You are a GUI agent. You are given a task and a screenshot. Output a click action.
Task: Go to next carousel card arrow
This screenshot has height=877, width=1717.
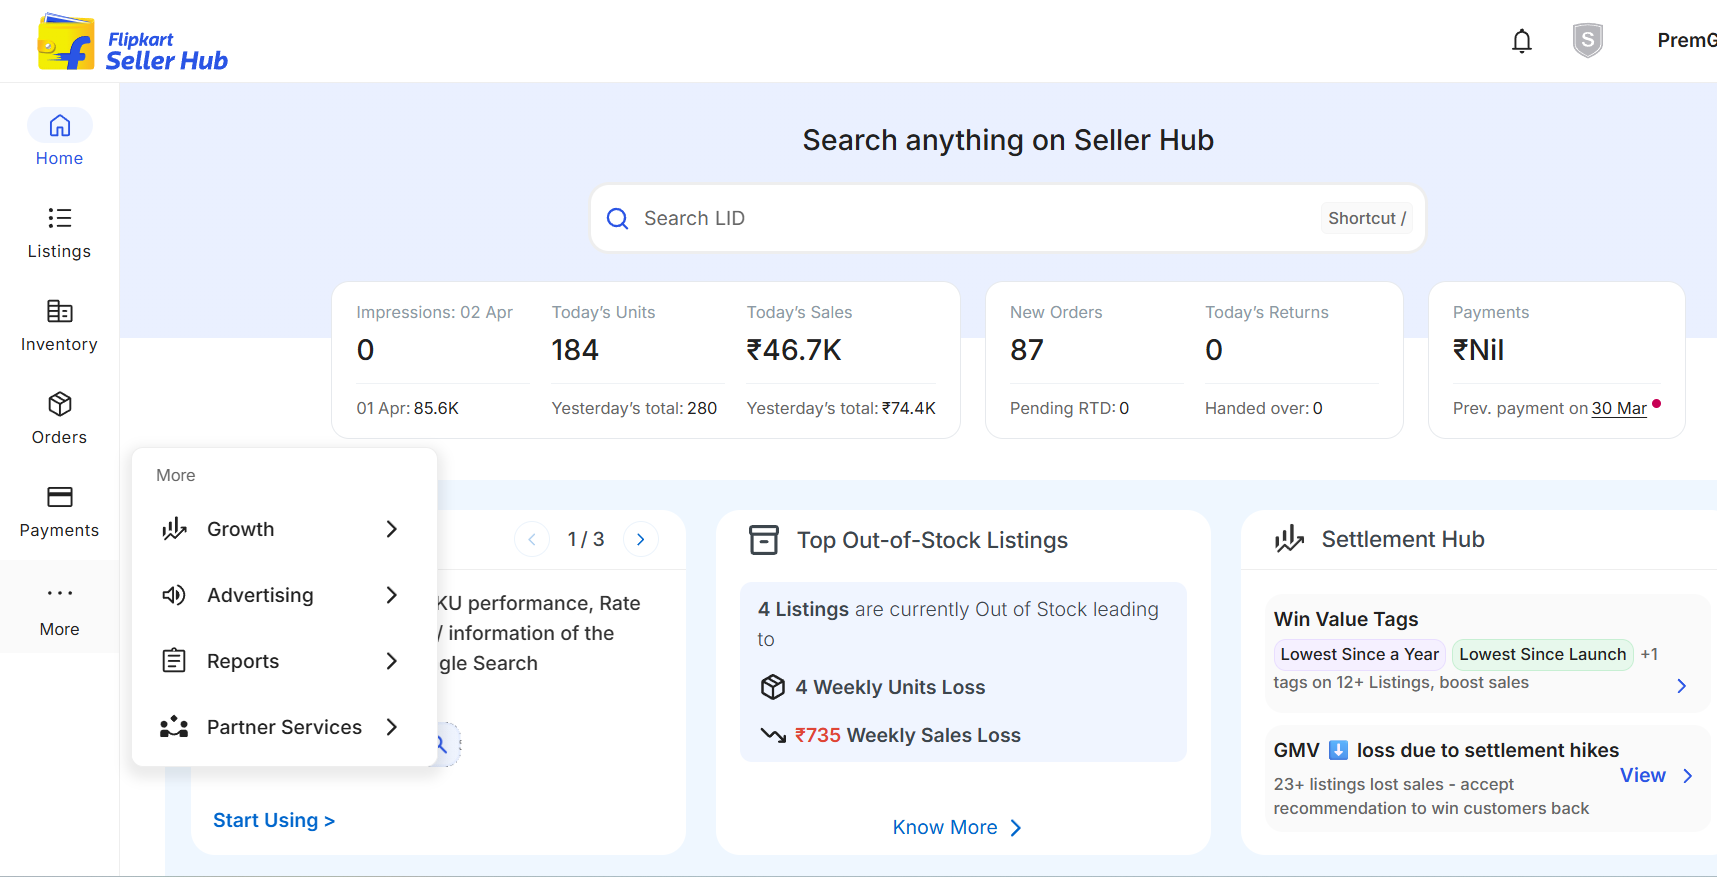[x=640, y=539]
